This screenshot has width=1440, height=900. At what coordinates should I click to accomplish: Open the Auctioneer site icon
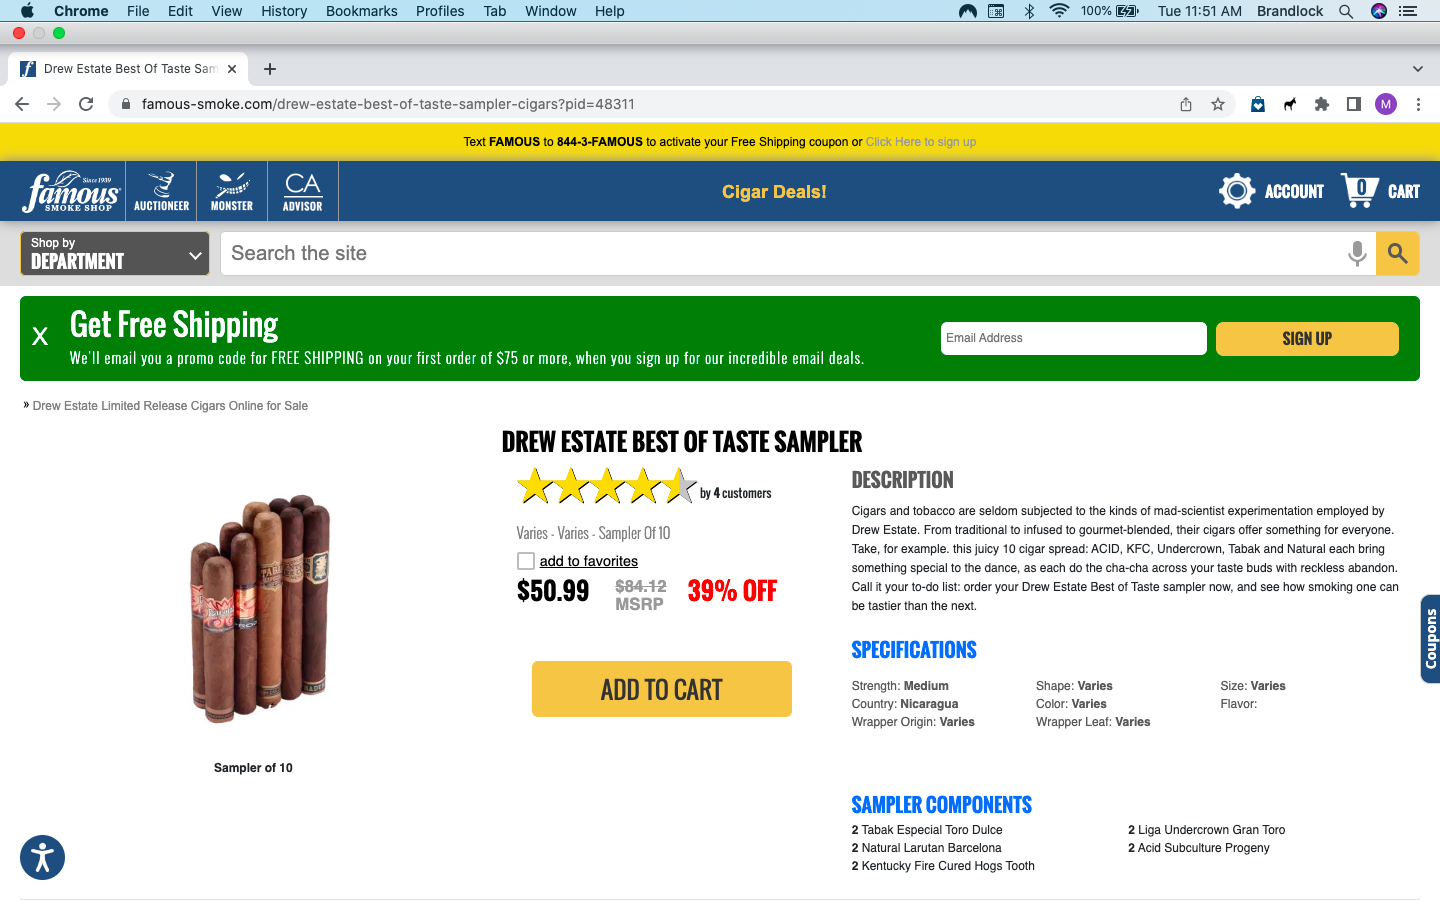(x=161, y=191)
